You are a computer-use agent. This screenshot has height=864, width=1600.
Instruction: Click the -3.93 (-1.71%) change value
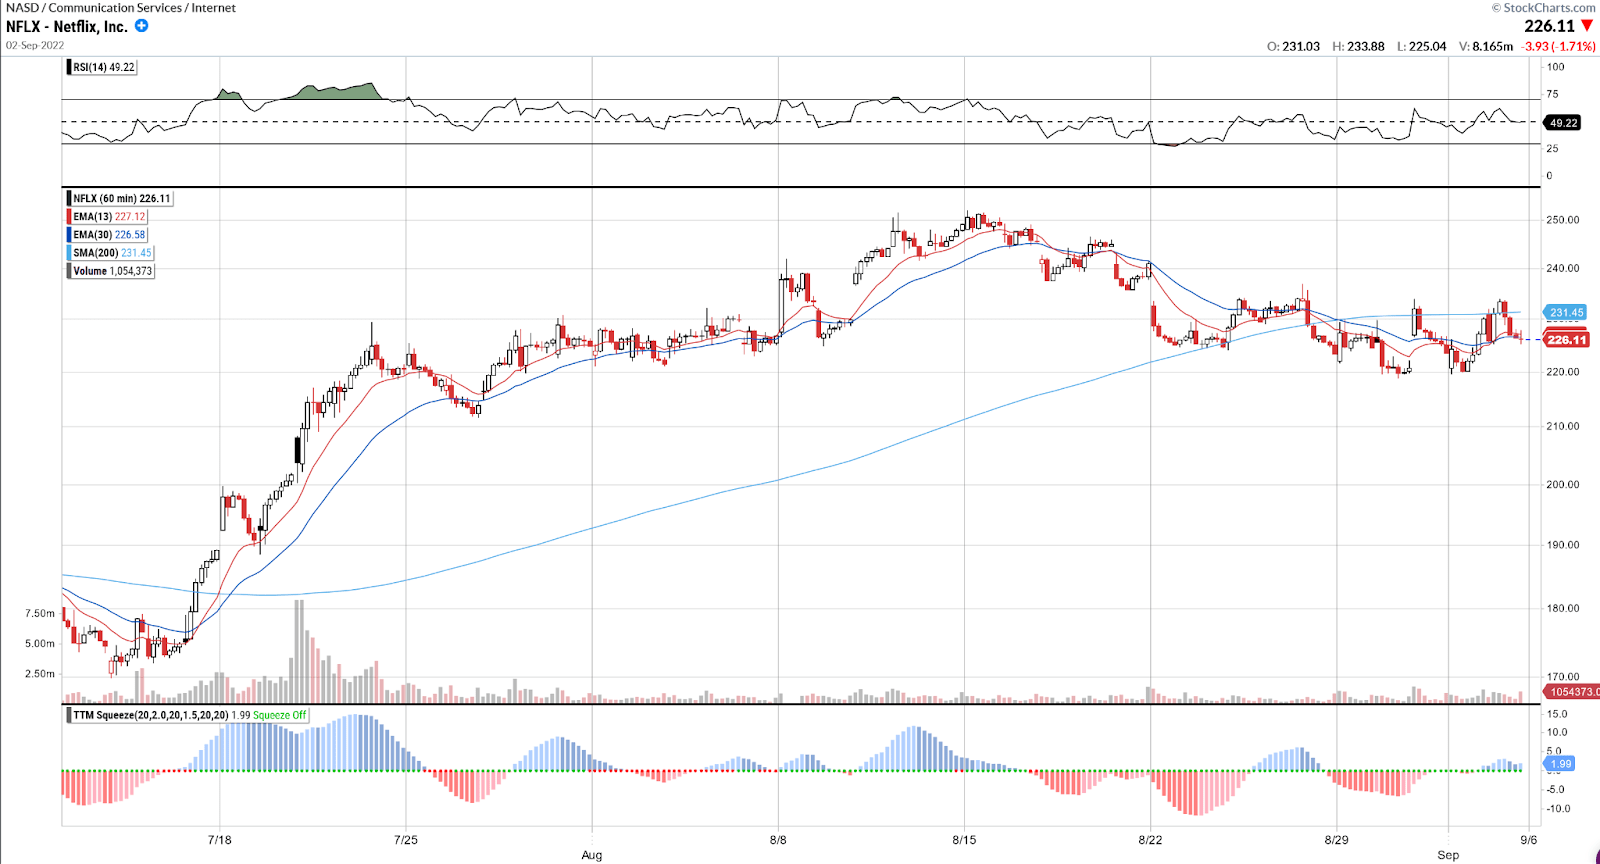point(1559,46)
